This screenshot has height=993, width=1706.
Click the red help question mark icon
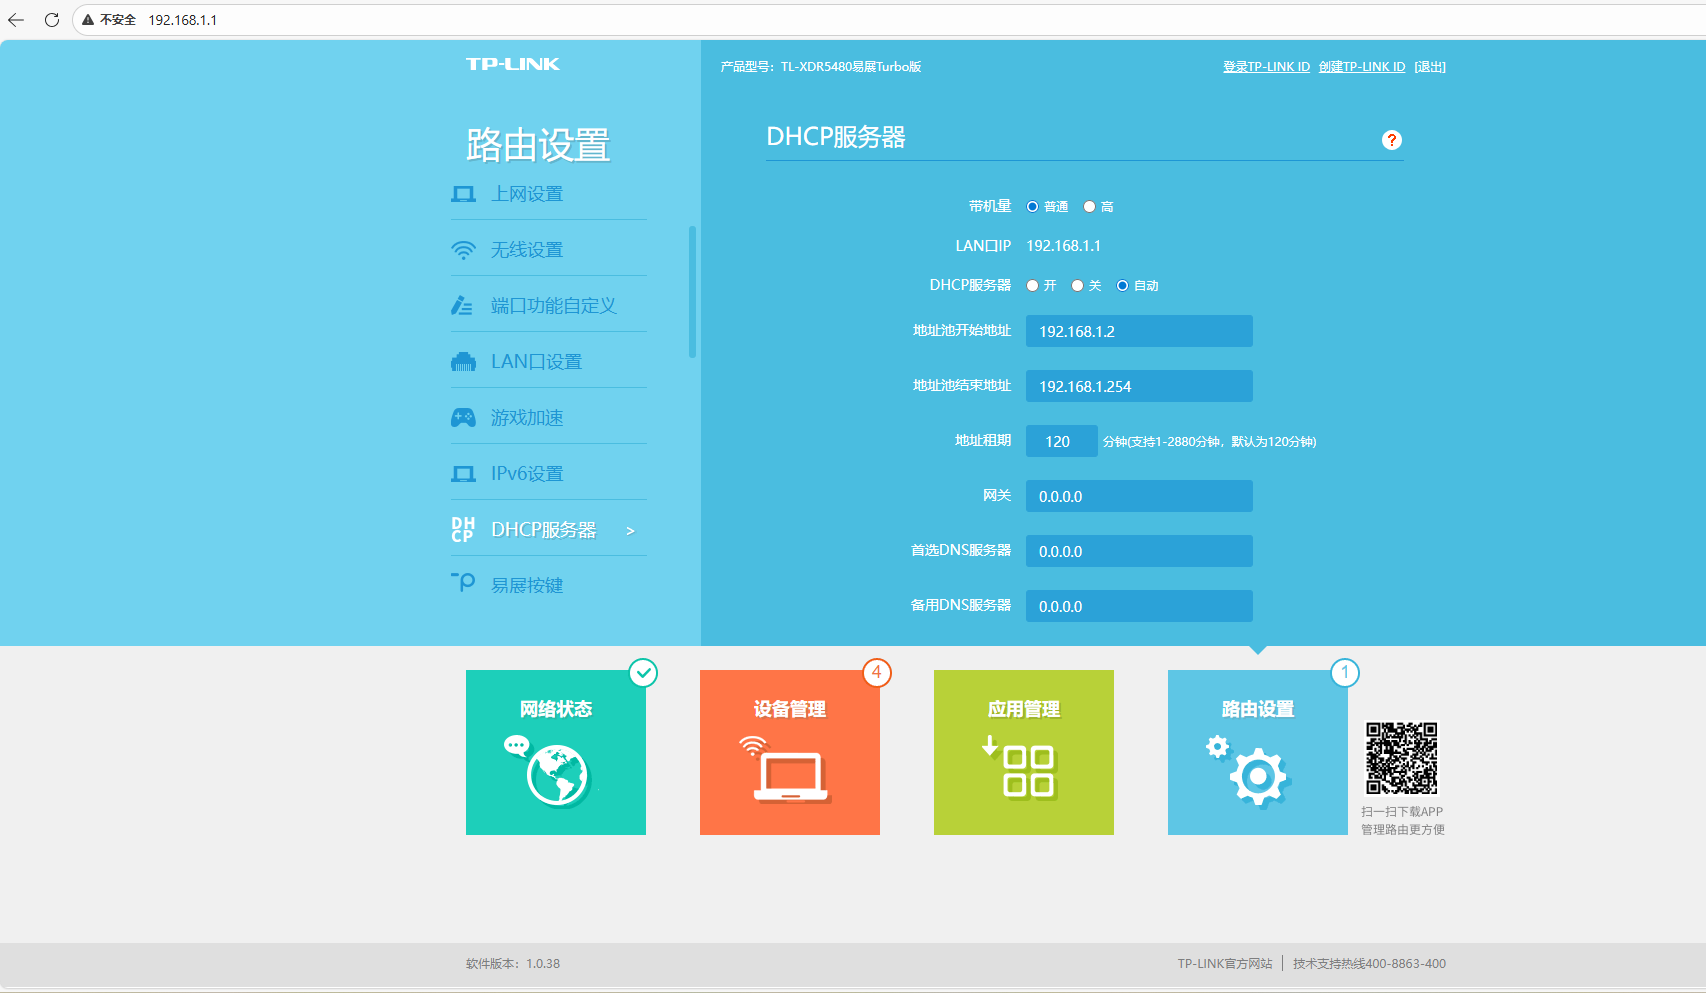[1391, 140]
